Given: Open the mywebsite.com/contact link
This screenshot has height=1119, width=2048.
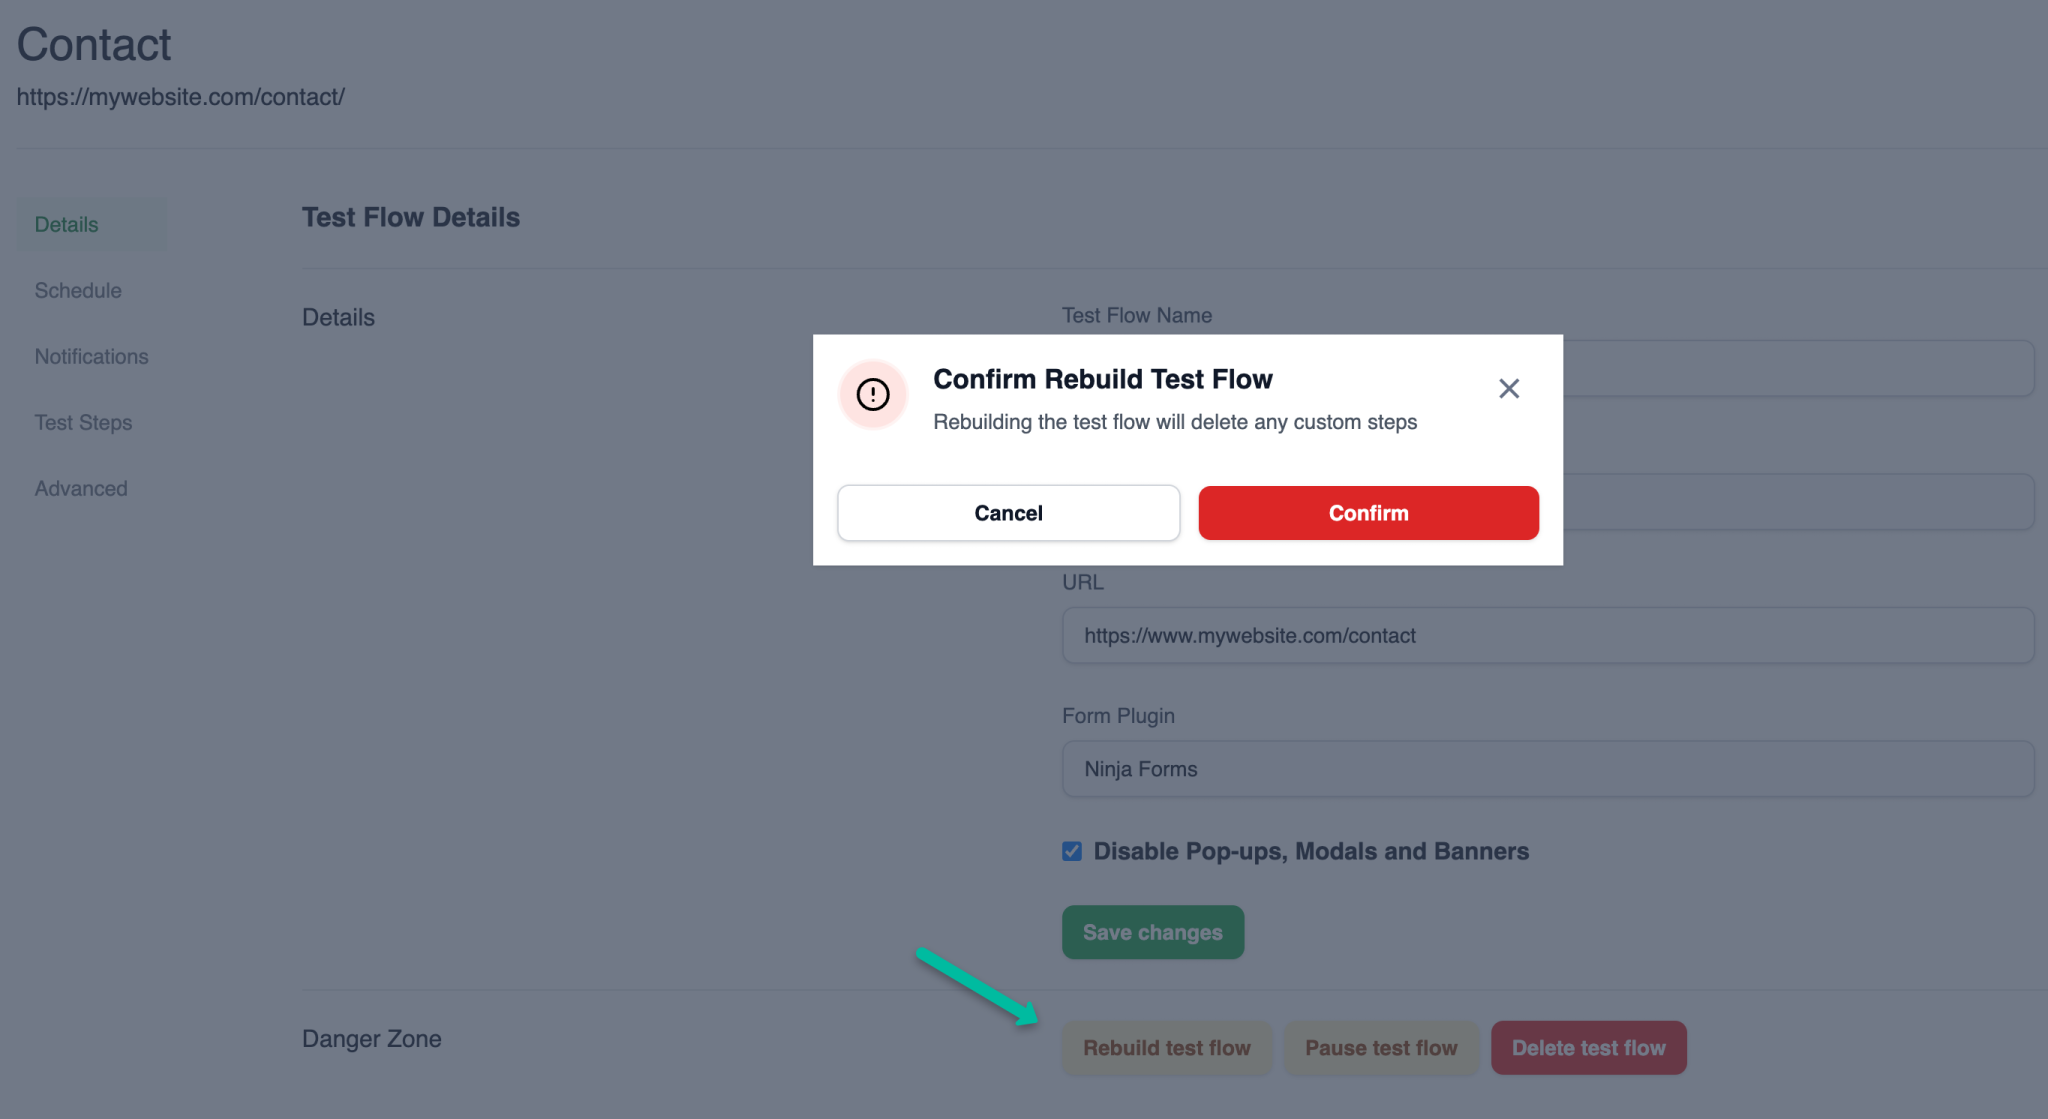Looking at the screenshot, I should (181, 97).
